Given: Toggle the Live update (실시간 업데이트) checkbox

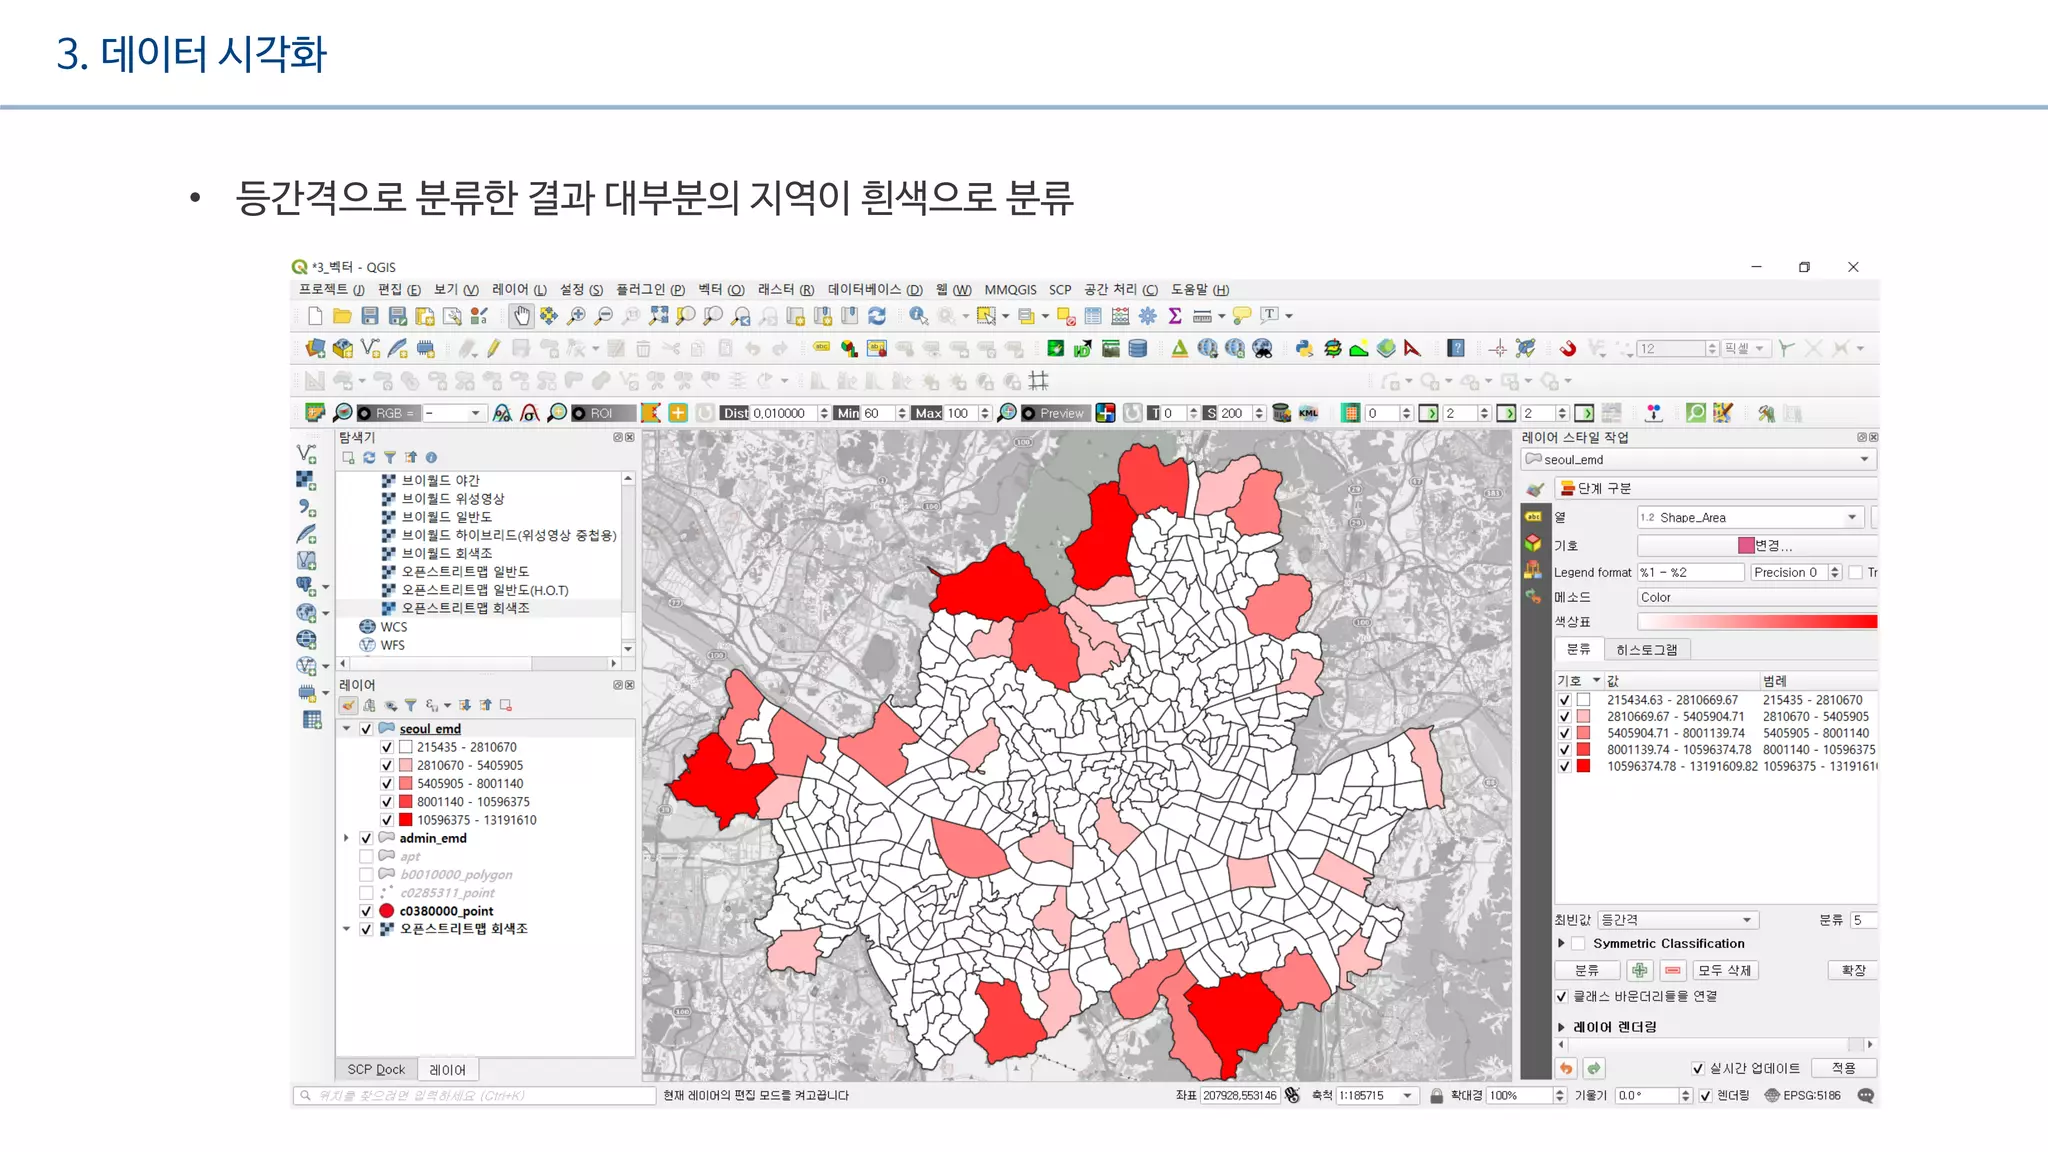Looking at the screenshot, I should click(1698, 1068).
